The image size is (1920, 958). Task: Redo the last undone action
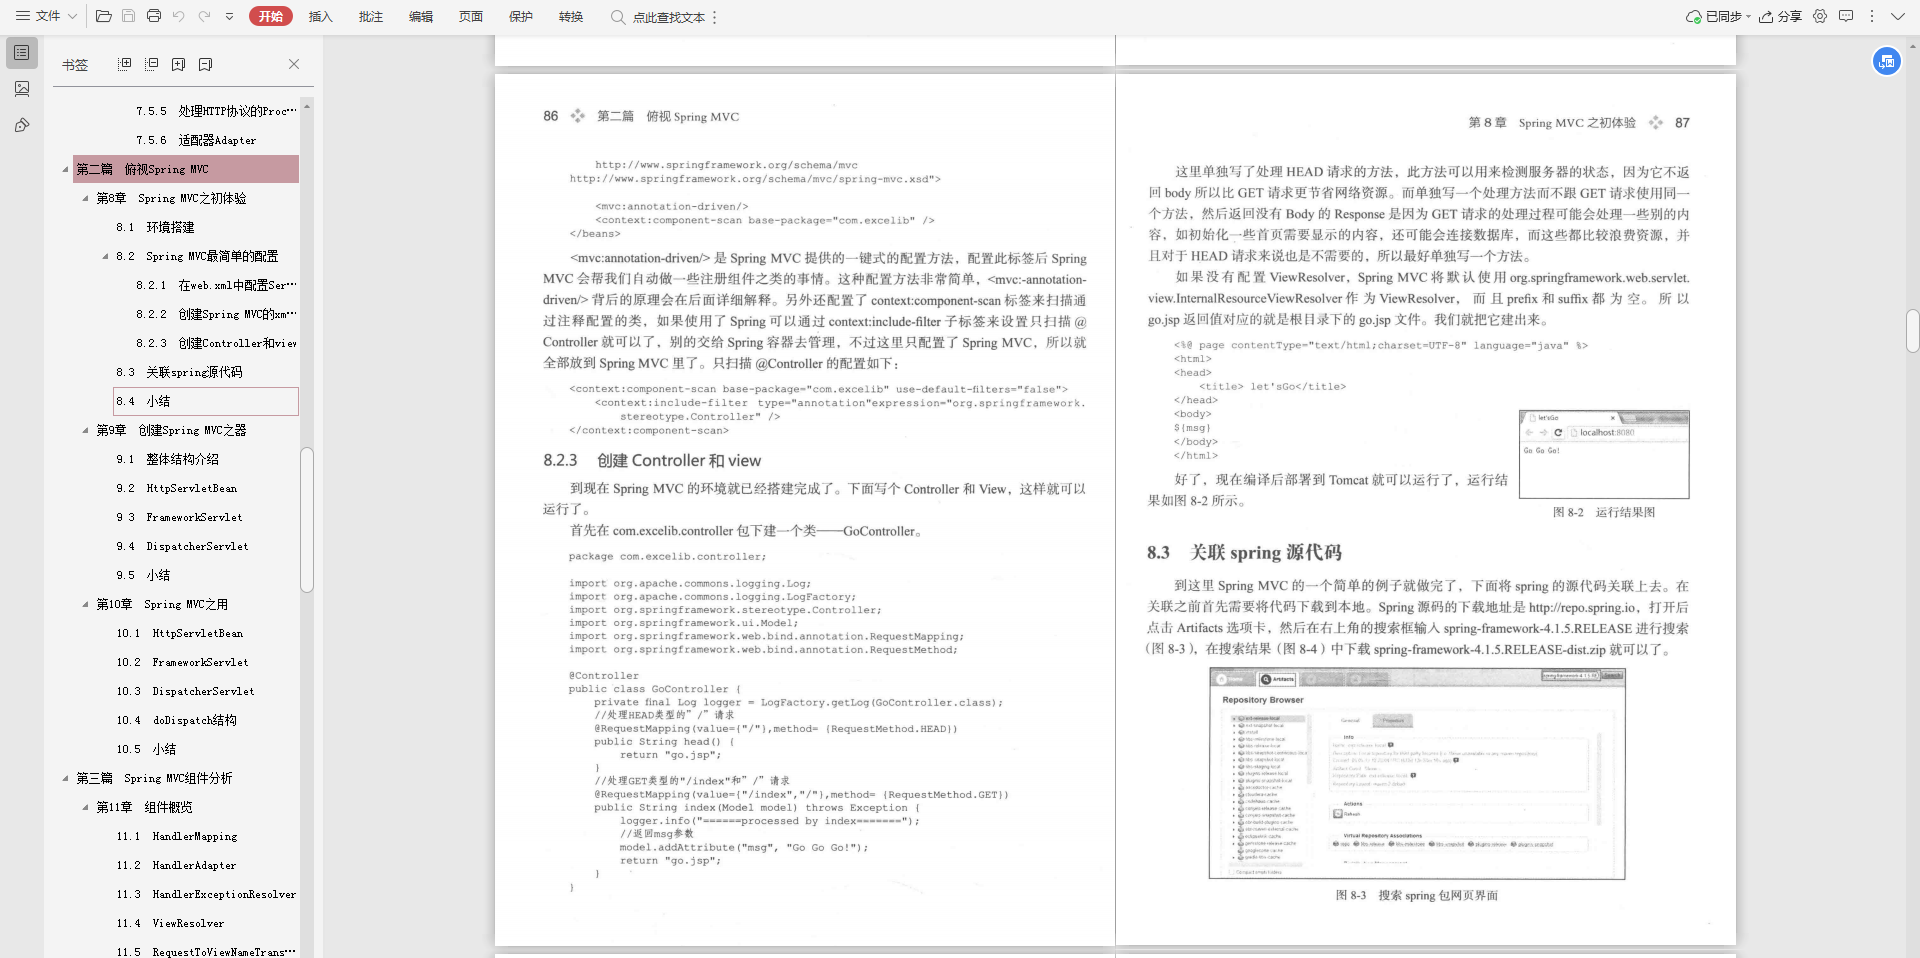pos(204,16)
